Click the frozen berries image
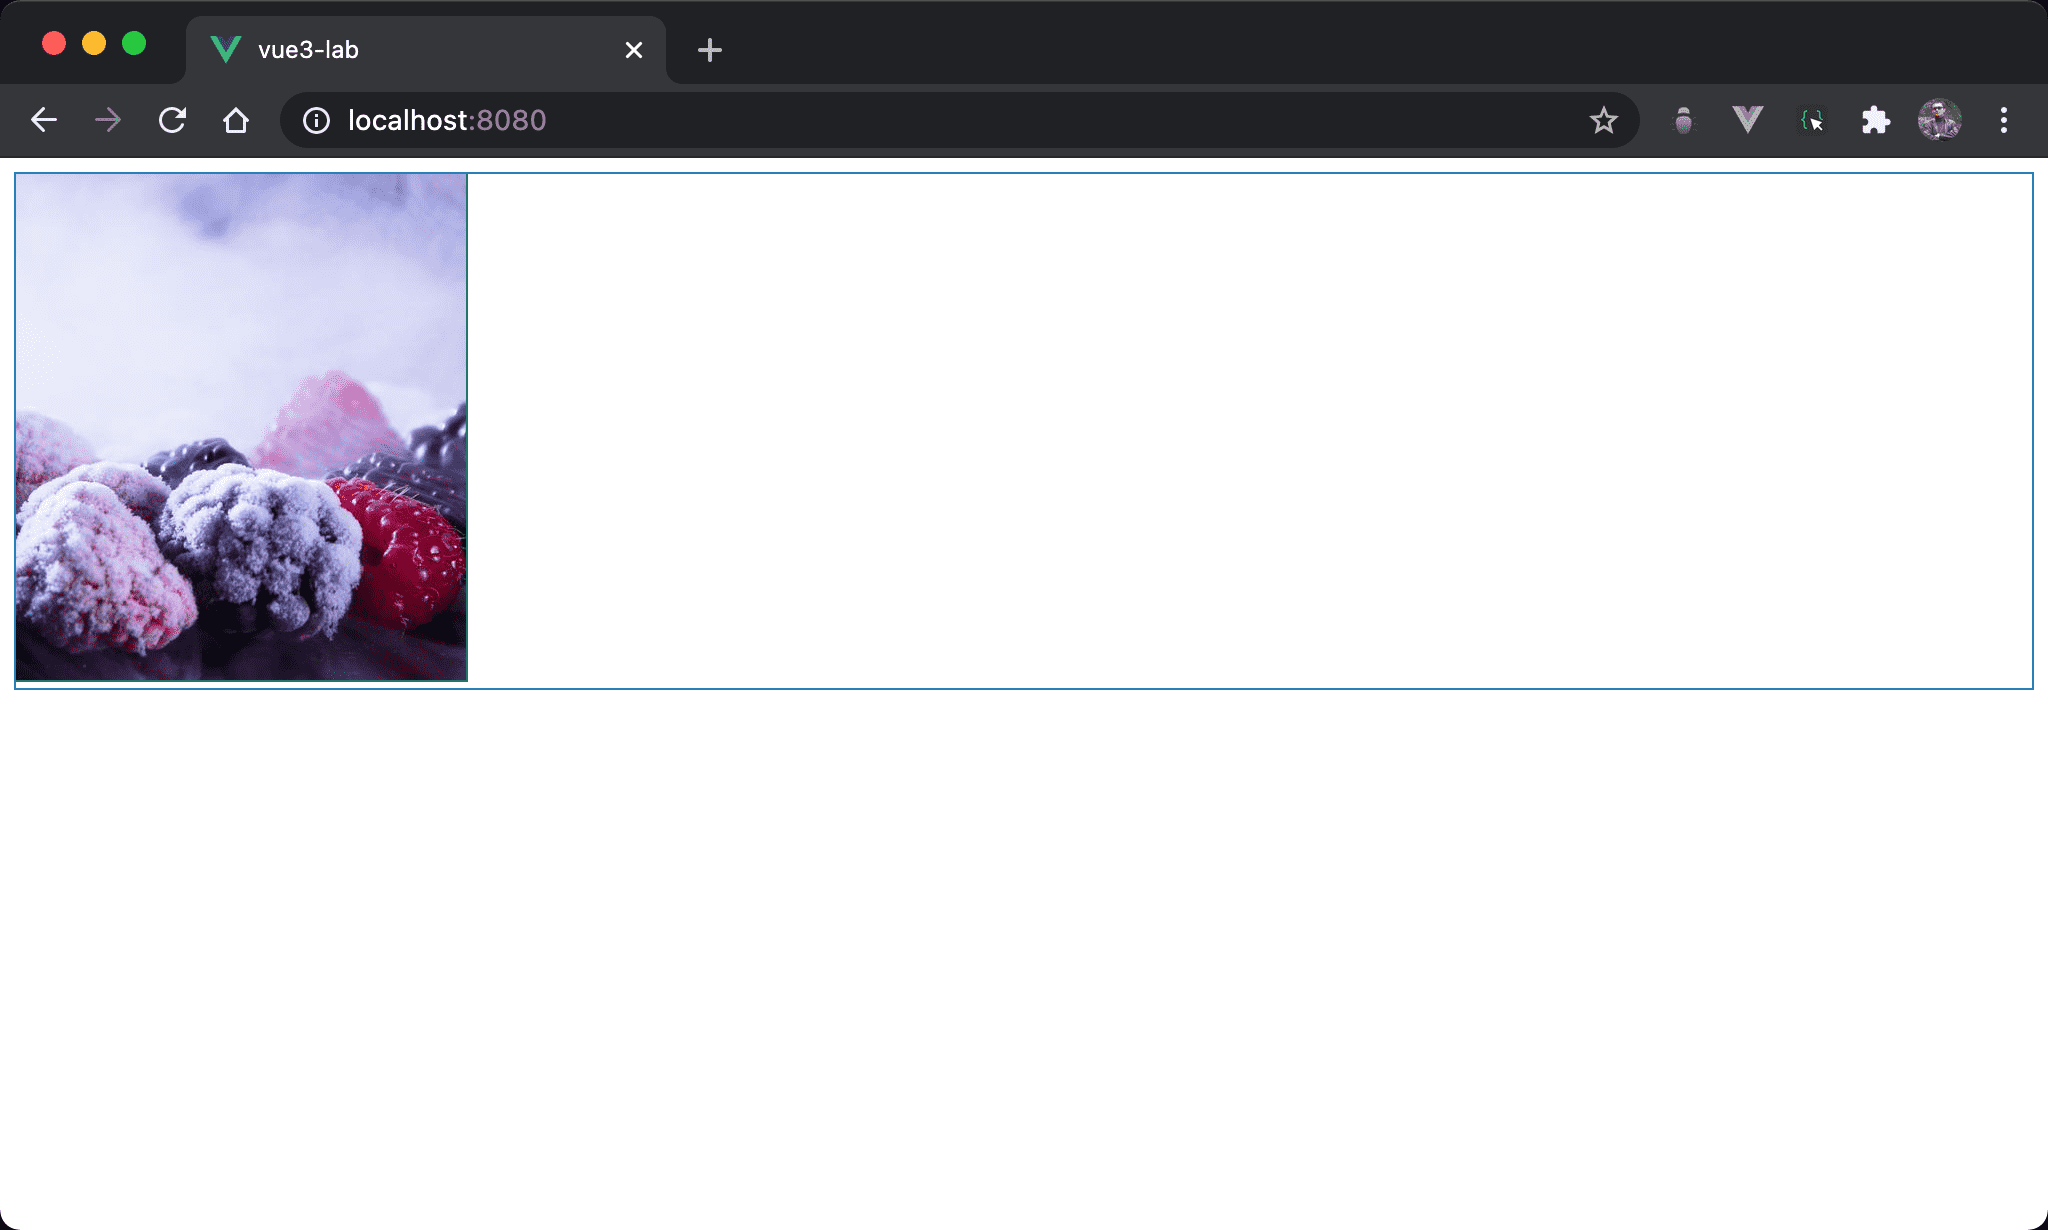2048x1230 pixels. tap(241, 427)
